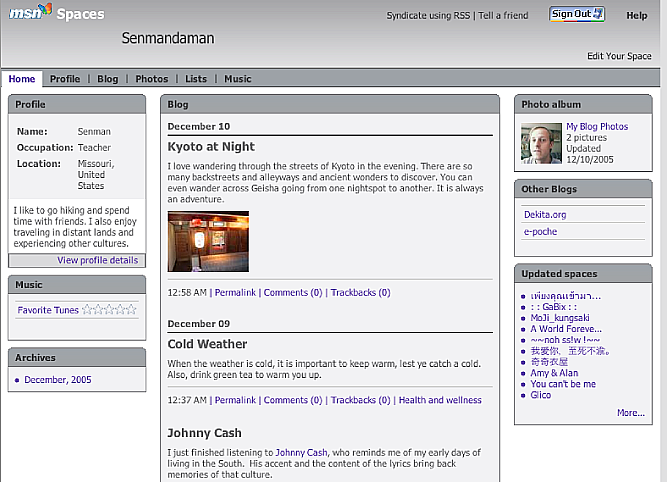Click Syndicate using RSS
The width and height of the screenshot is (667, 482).
click(428, 15)
